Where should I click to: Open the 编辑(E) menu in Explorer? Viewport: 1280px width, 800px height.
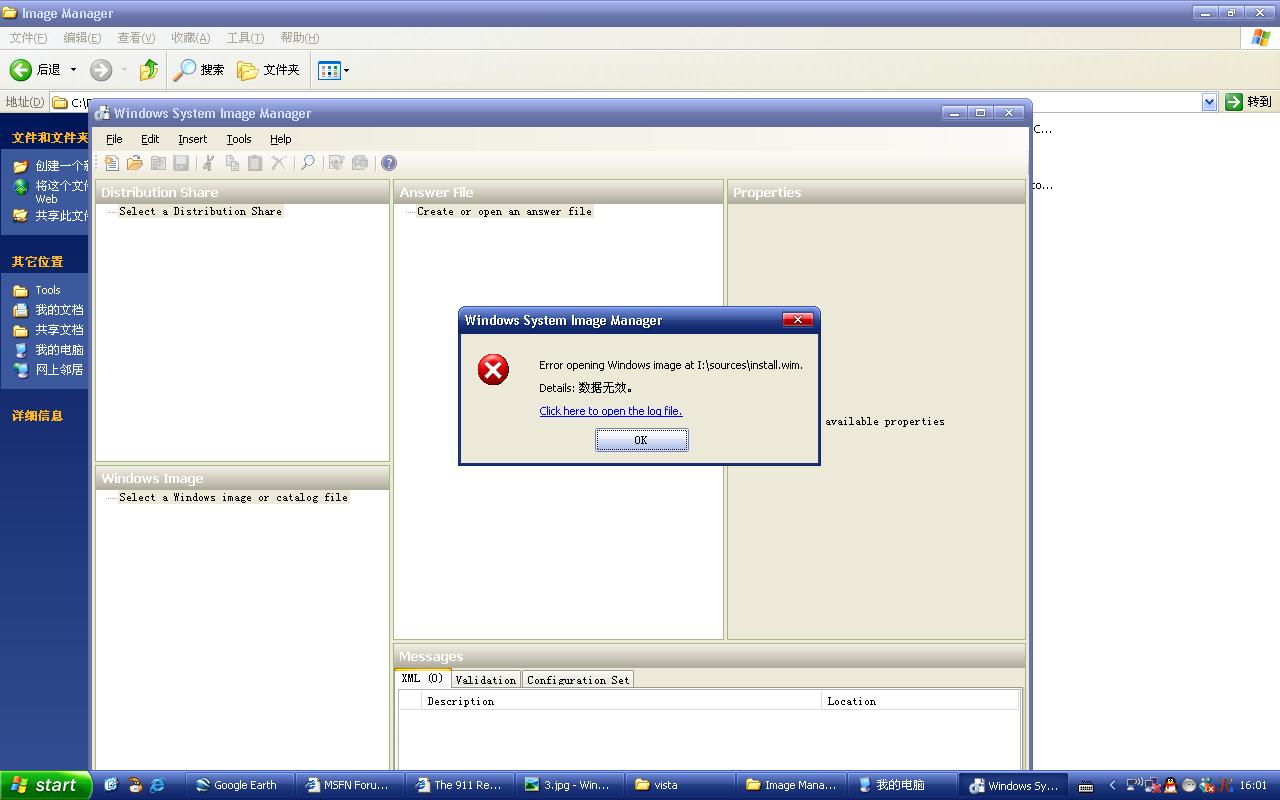coord(82,38)
